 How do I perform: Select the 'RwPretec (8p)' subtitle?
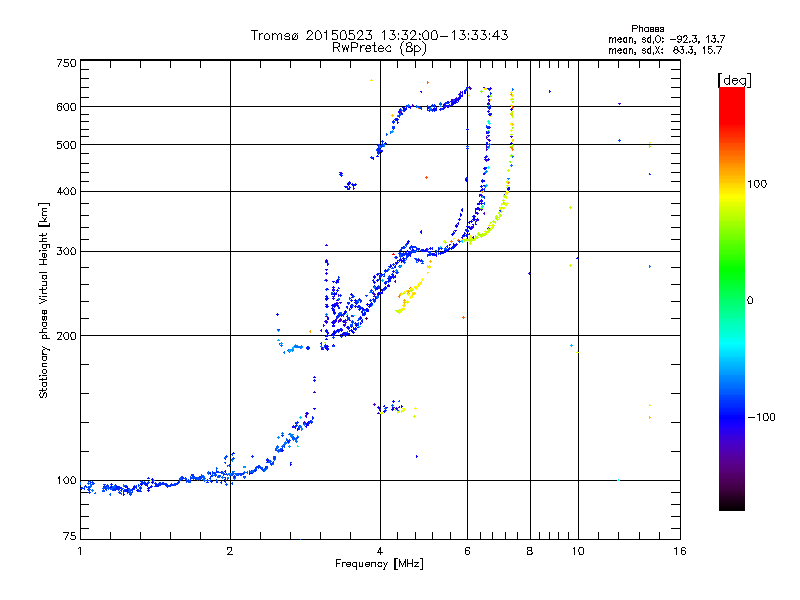[379, 48]
